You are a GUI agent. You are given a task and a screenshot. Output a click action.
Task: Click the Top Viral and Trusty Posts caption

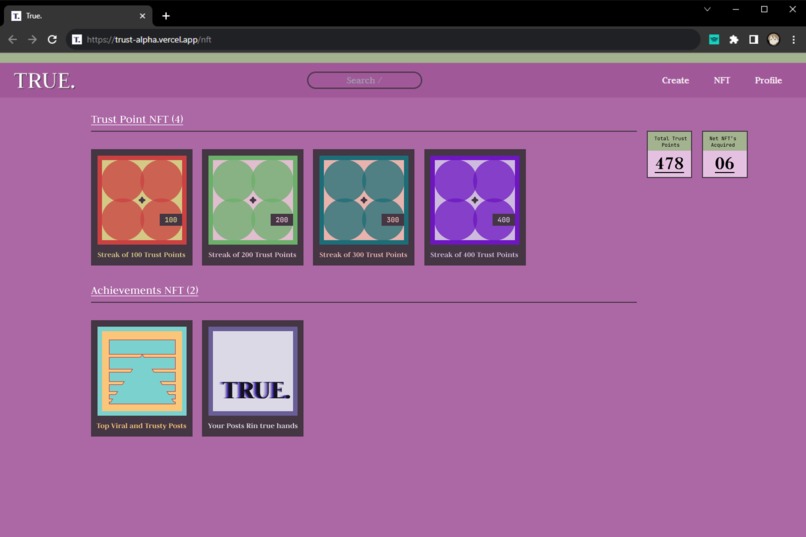coord(141,425)
